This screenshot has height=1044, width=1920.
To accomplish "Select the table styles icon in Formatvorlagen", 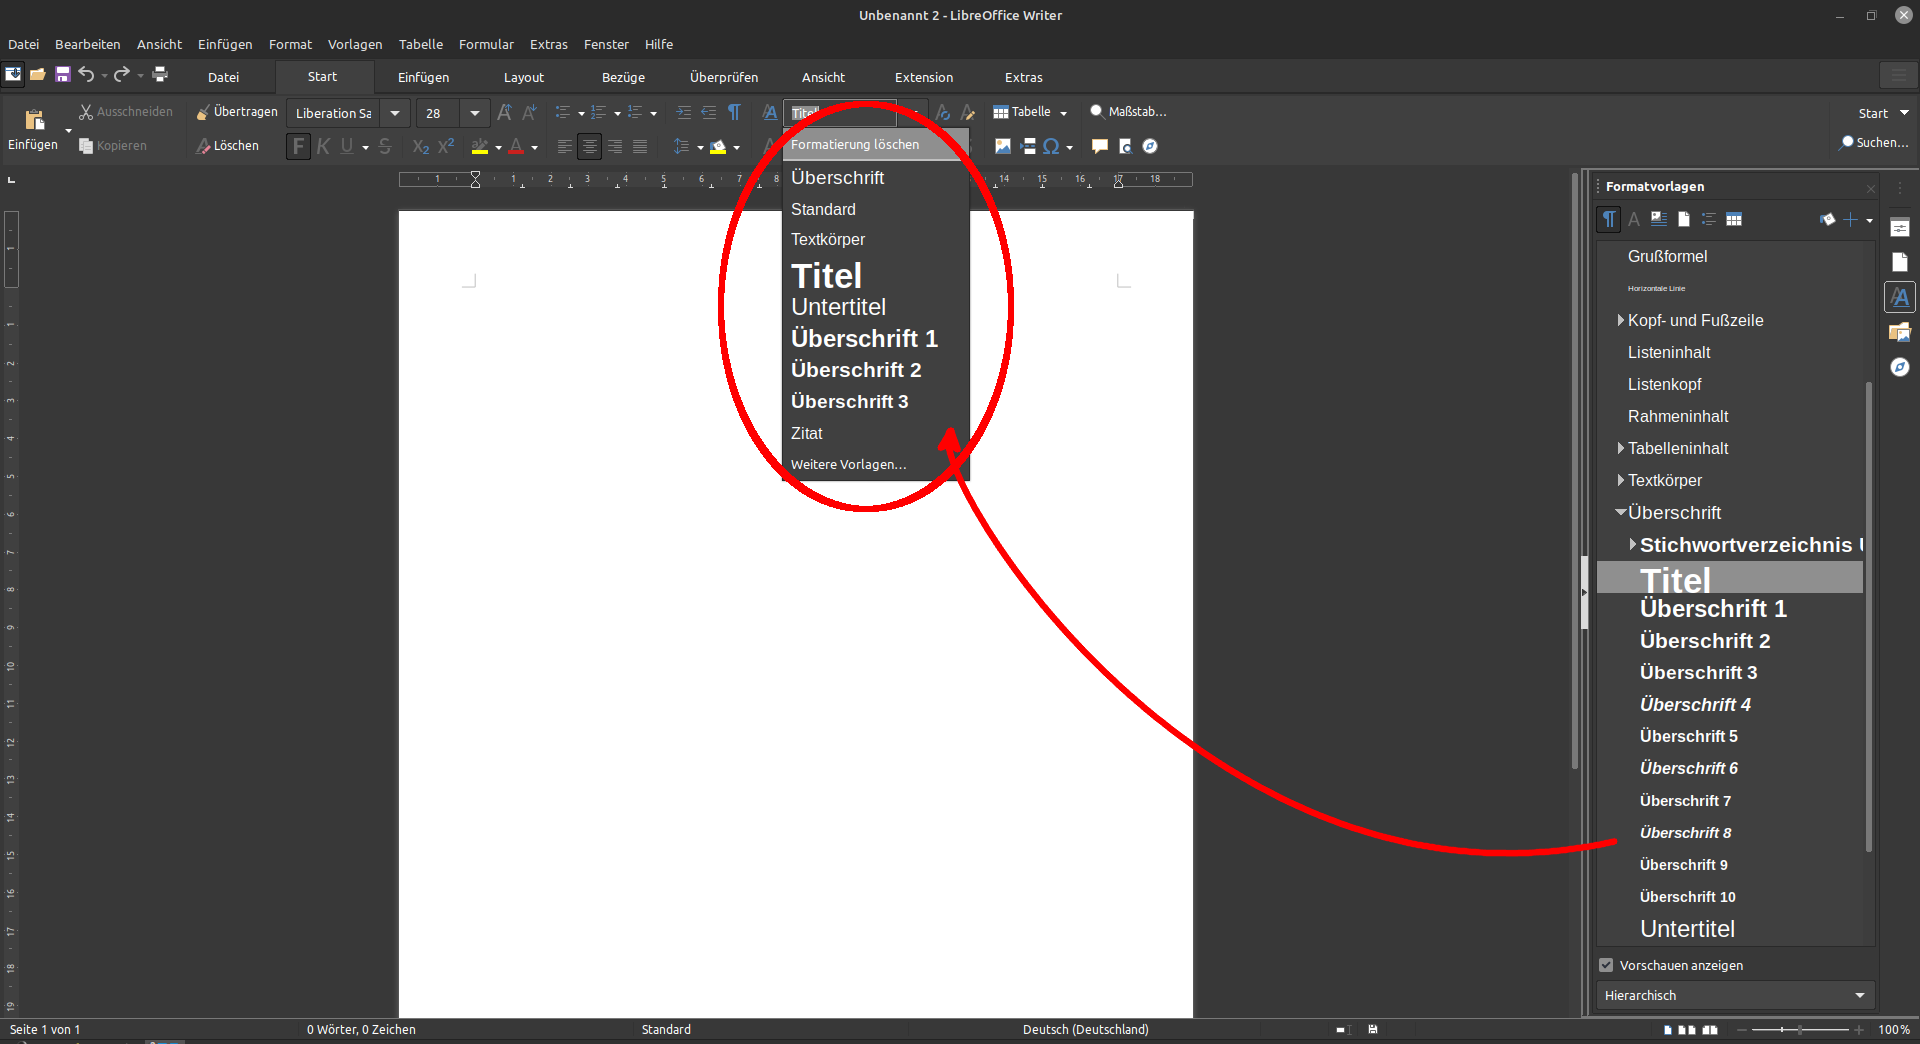I will coord(1734,219).
